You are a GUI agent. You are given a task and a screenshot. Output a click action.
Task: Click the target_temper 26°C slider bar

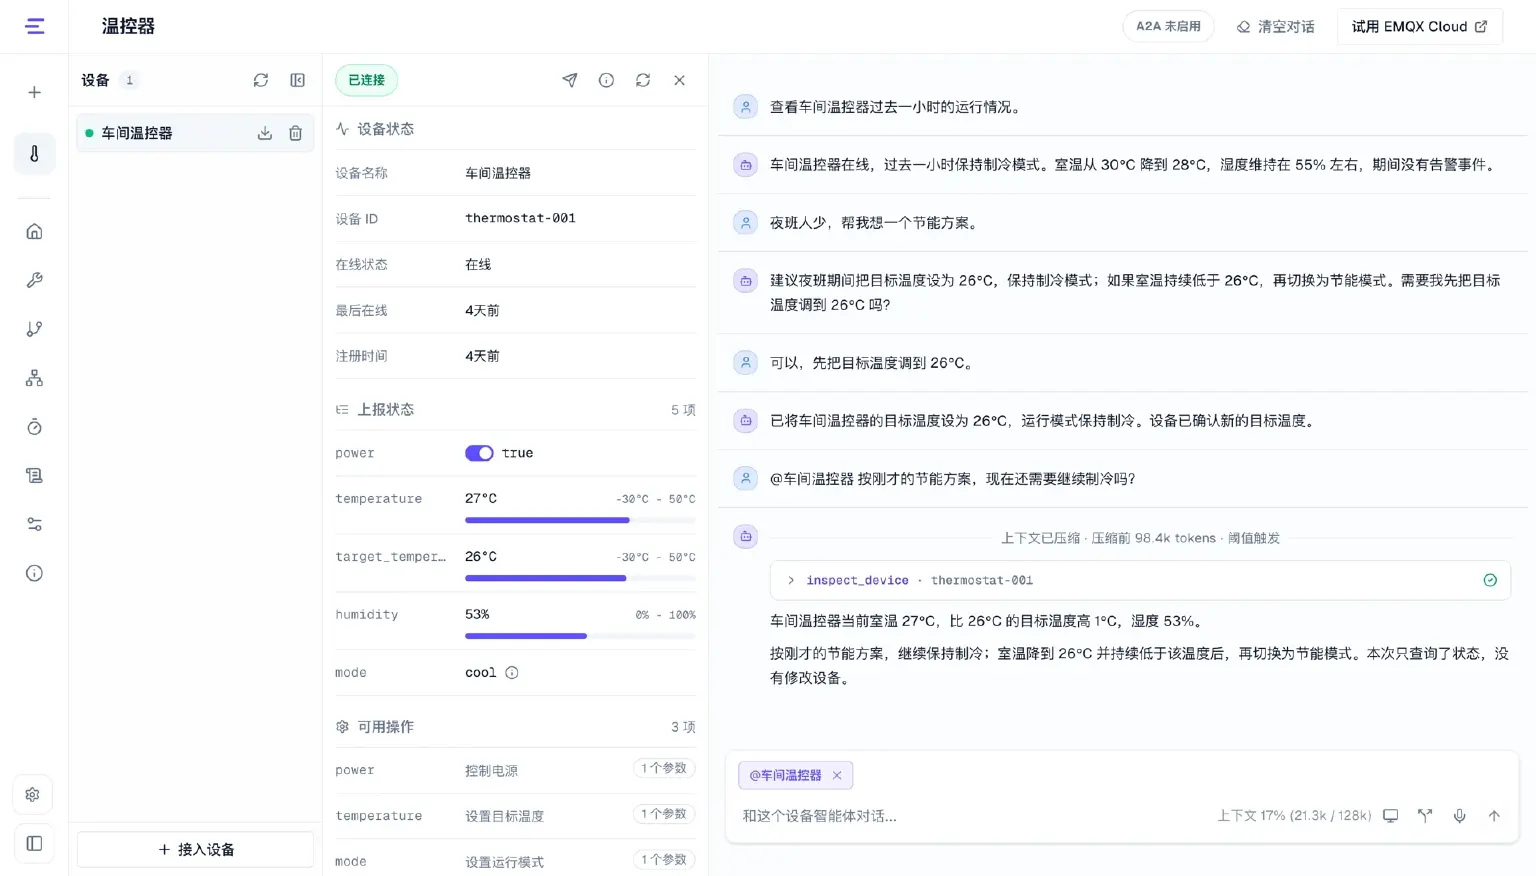(580, 578)
